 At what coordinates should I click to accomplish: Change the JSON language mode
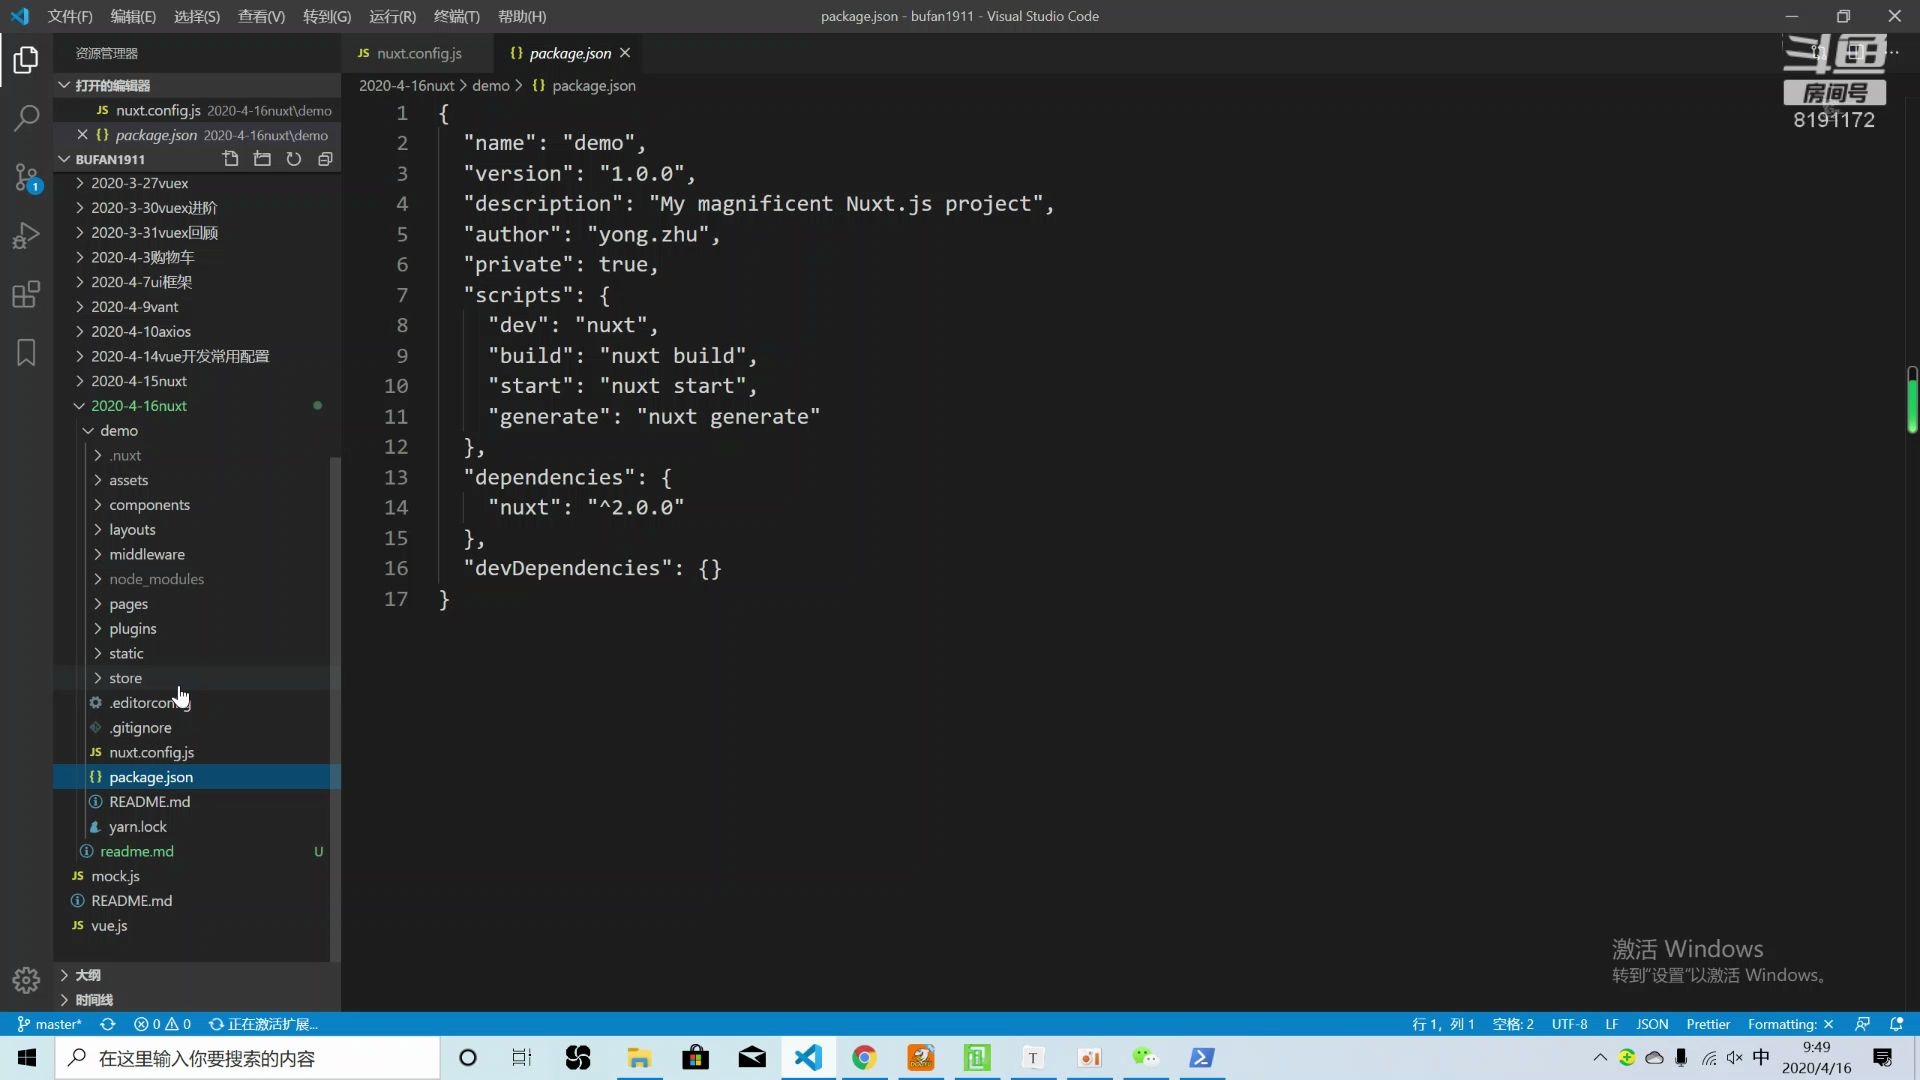click(1652, 1024)
